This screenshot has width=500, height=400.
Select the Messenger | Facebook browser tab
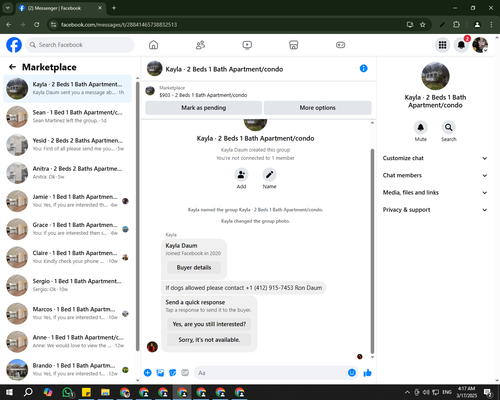(61, 8)
